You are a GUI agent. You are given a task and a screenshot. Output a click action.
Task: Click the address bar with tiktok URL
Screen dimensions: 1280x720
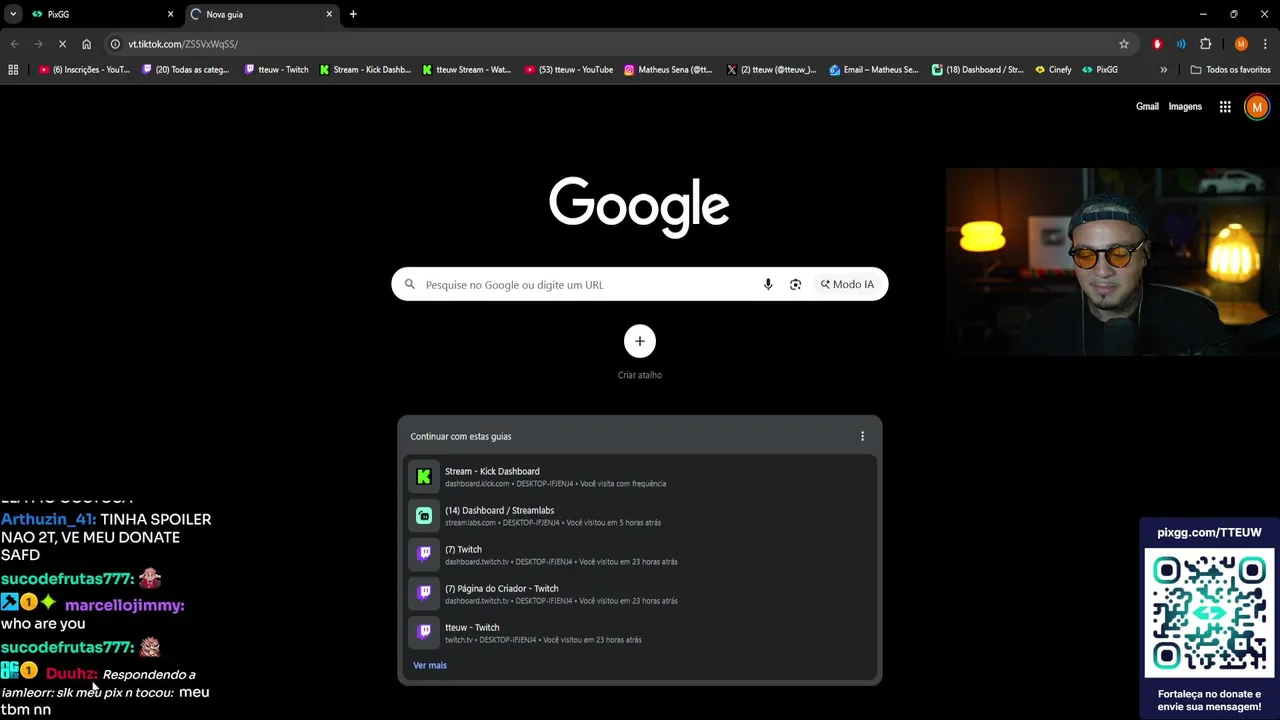tap(620, 44)
